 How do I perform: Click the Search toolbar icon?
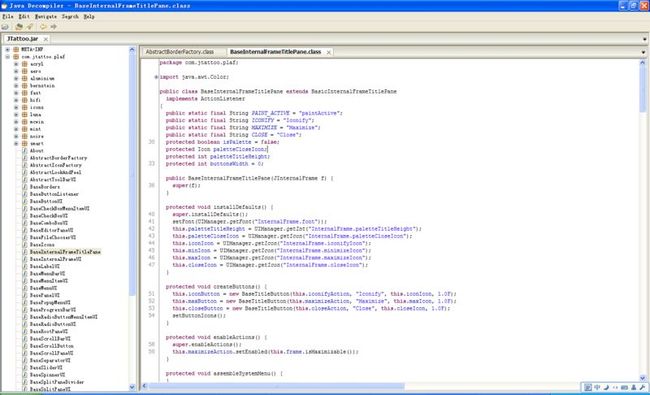point(29,27)
